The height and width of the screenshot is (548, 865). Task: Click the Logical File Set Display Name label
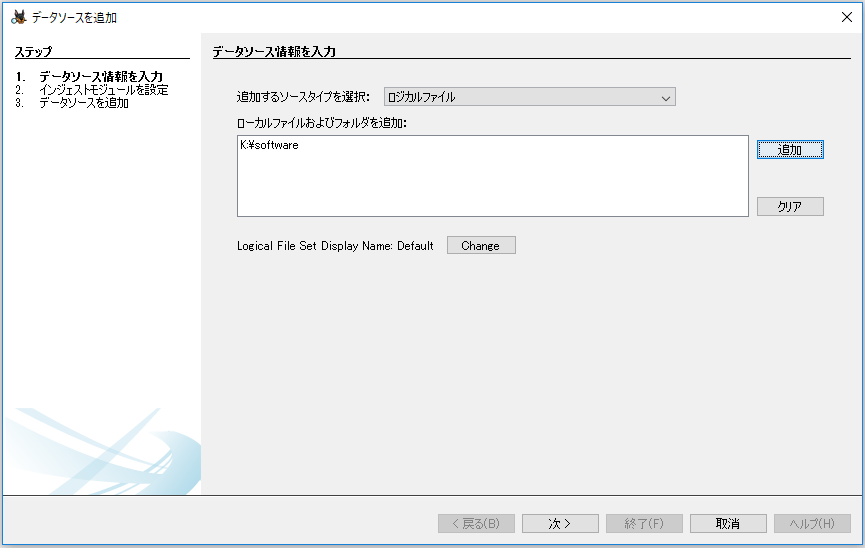[335, 246]
